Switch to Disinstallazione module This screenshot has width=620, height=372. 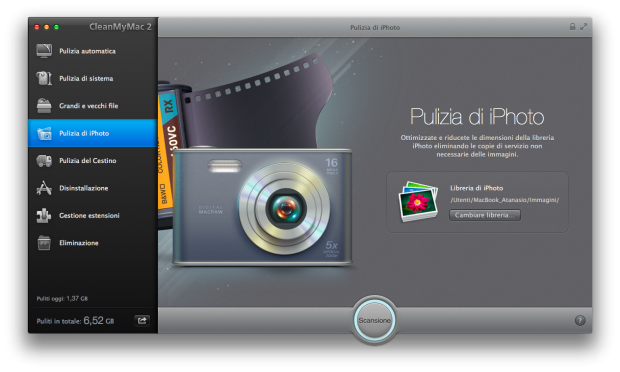tap(84, 188)
